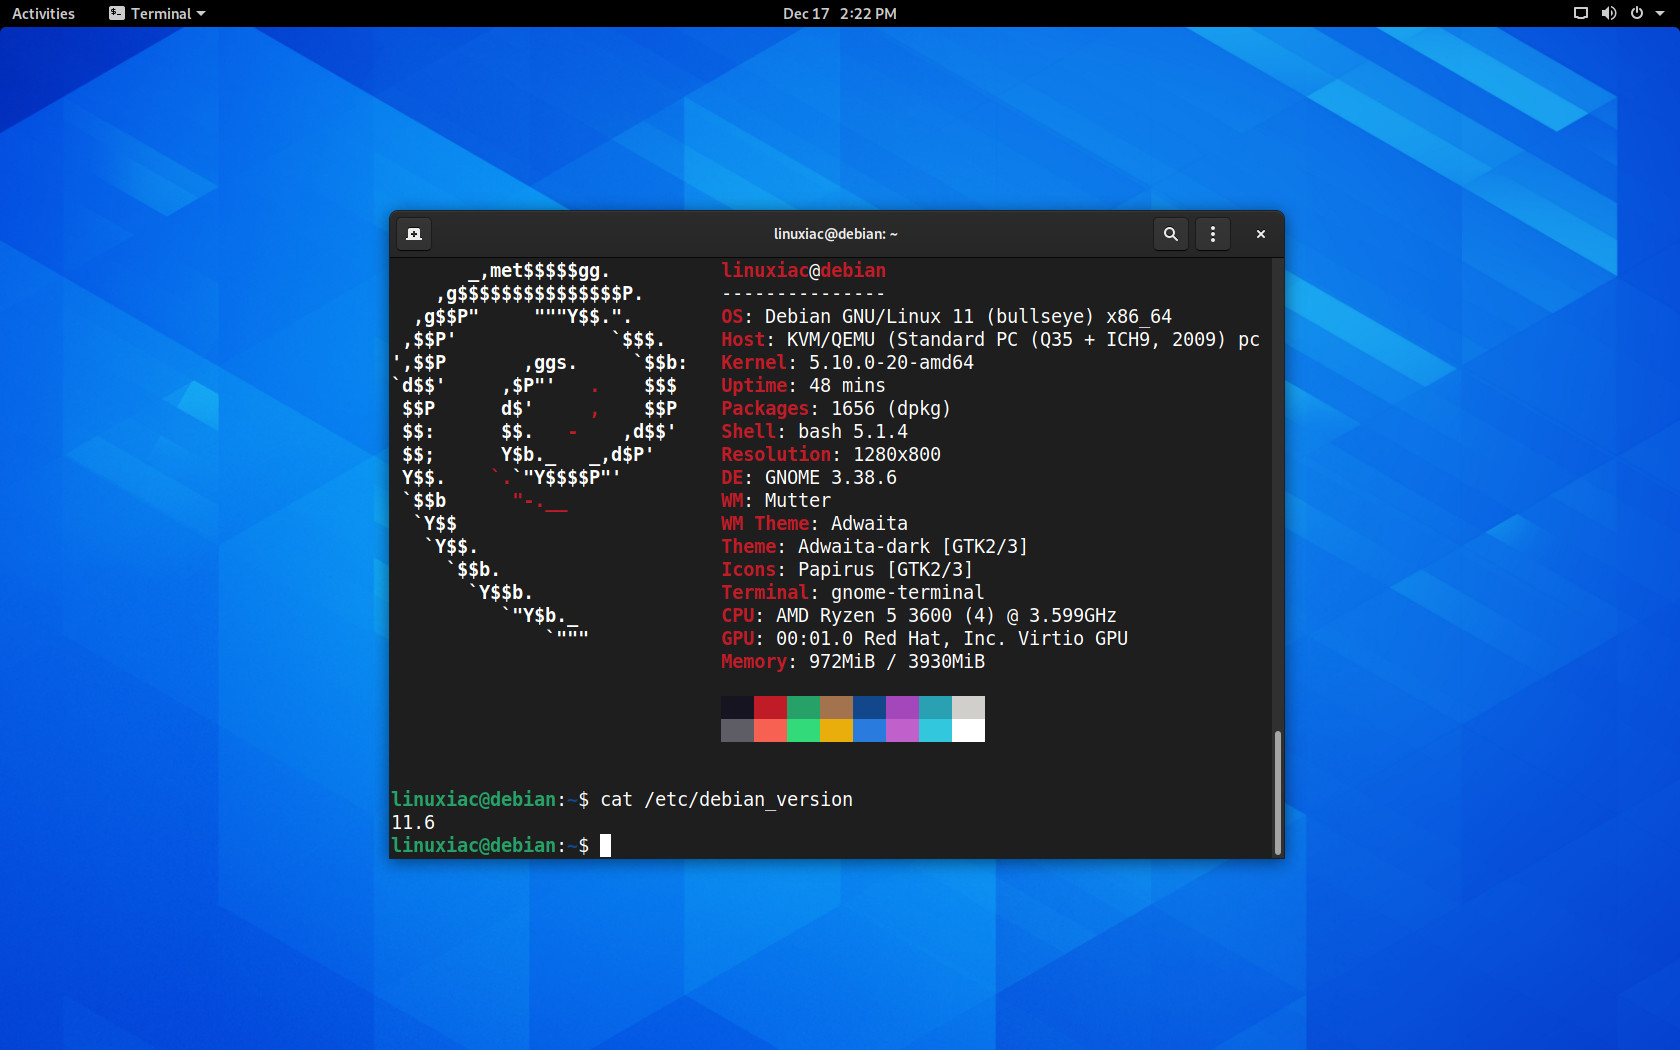The image size is (1680, 1050).
Task: Click the Kernel 5.10.0-20-amd64 line
Action: [x=847, y=363]
